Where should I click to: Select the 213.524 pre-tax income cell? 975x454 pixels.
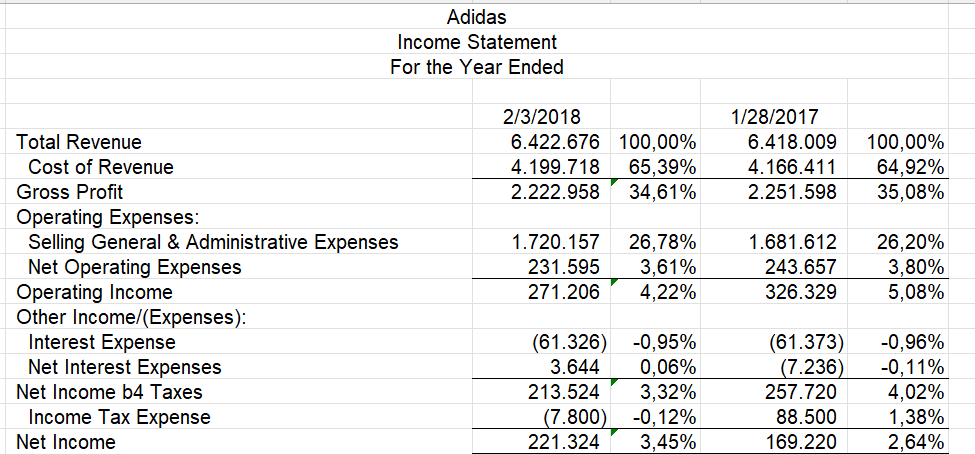tap(564, 392)
